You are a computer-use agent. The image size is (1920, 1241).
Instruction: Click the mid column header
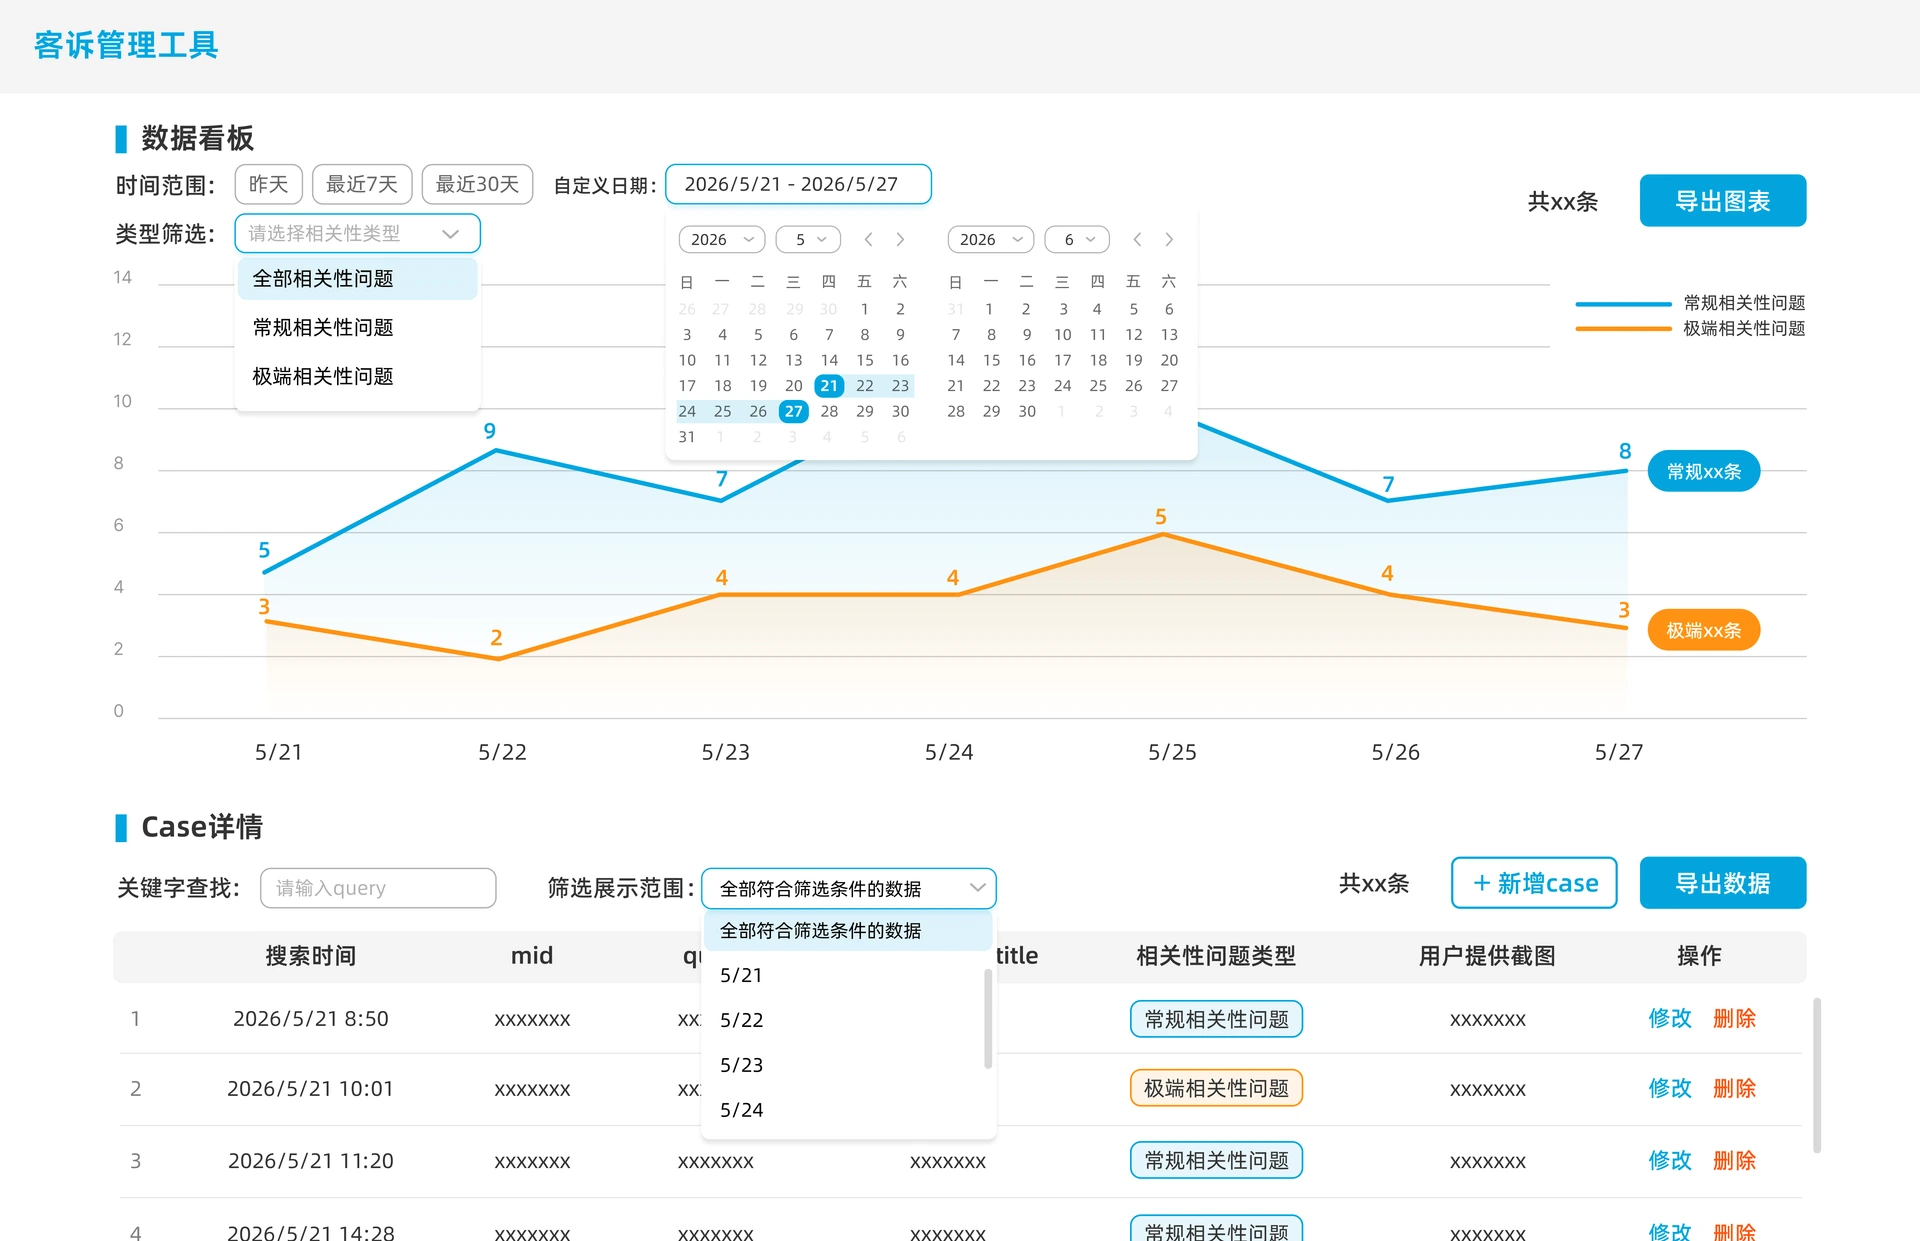pyautogui.click(x=532, y=956)
